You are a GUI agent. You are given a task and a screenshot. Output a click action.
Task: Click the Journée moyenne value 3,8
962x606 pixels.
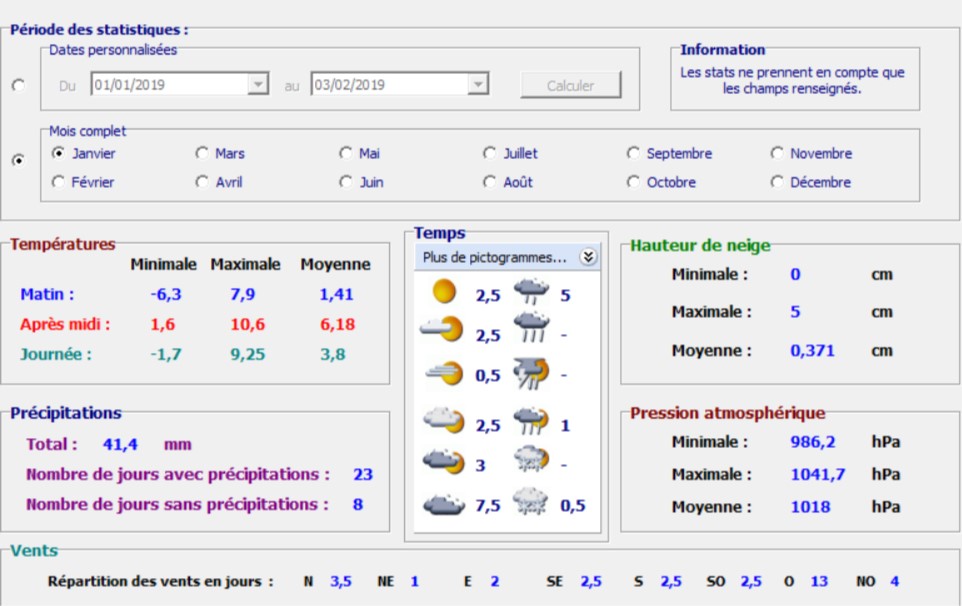point(333,354)
